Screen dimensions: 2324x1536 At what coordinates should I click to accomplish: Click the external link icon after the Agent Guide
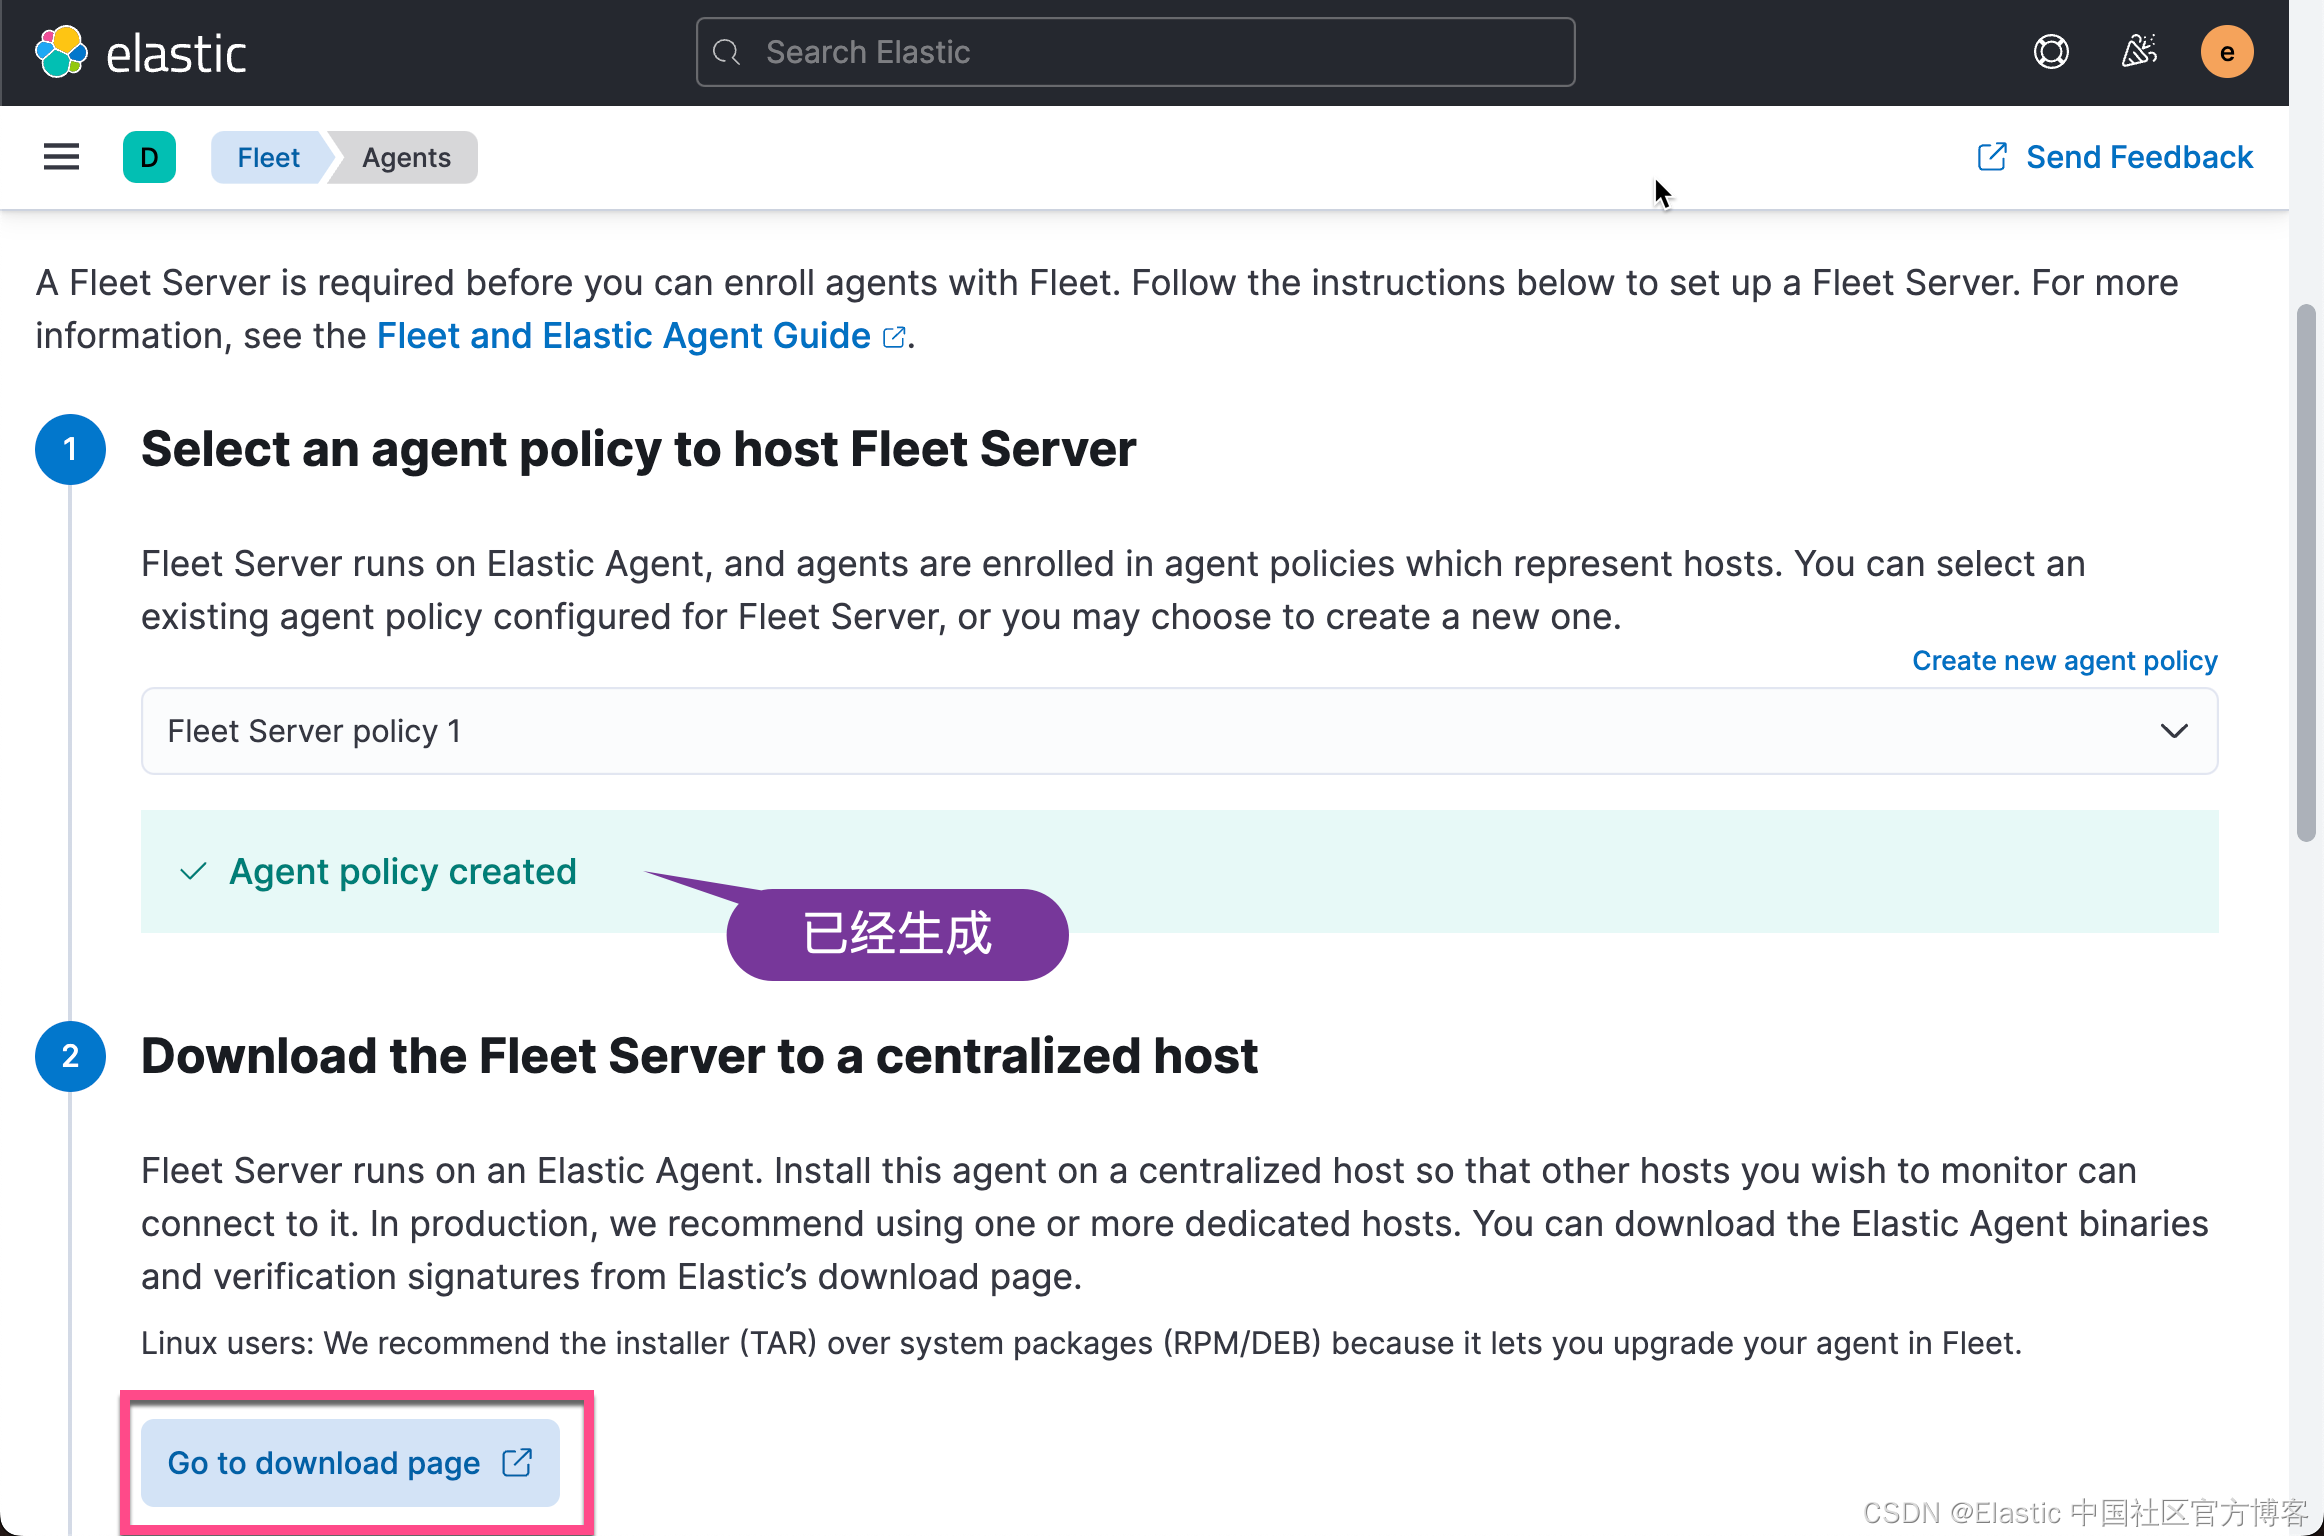893,336
